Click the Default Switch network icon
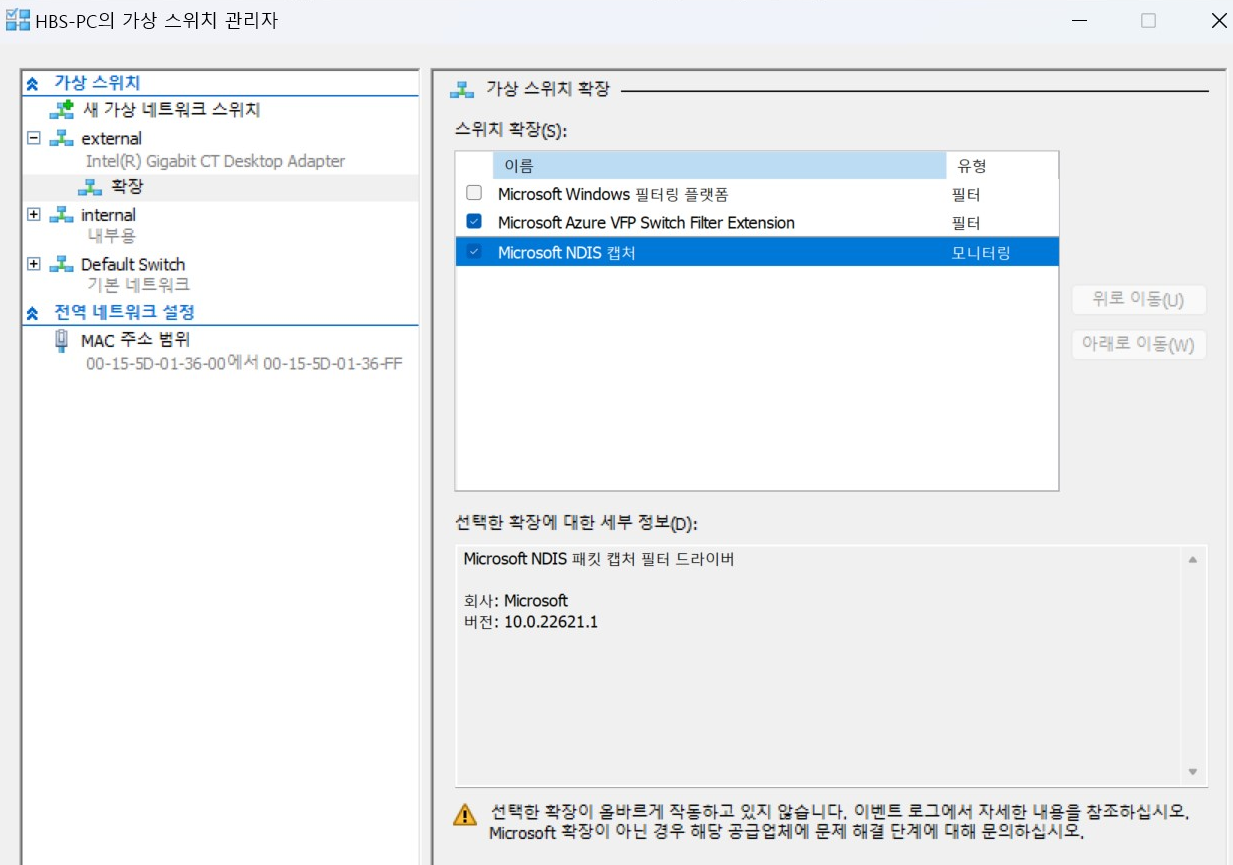Image resolution: width=1233 pixels, height=865 pixels. pos(61,264)
